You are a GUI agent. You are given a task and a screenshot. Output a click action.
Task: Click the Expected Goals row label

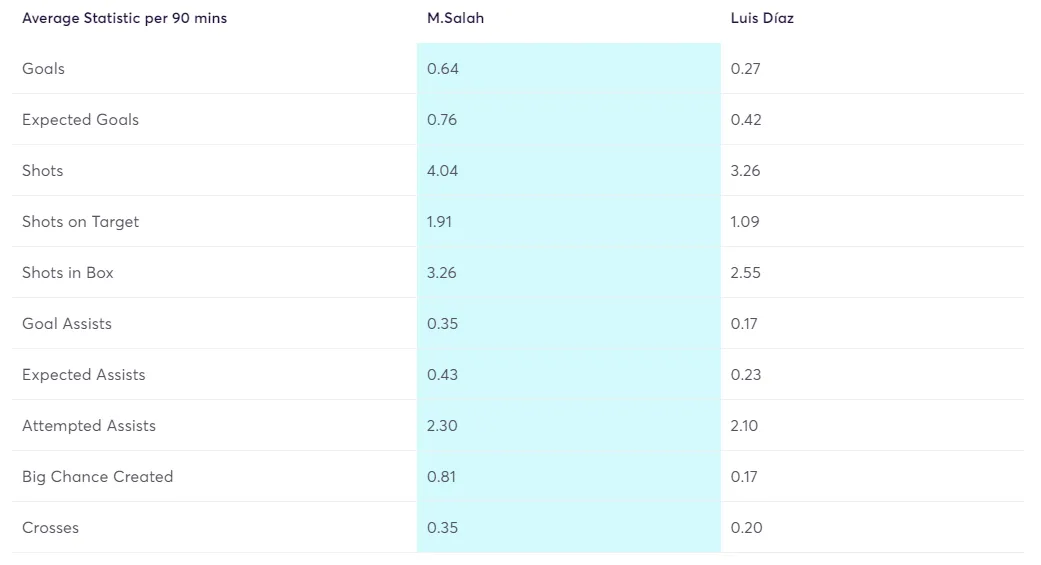[x=80, y=120]
